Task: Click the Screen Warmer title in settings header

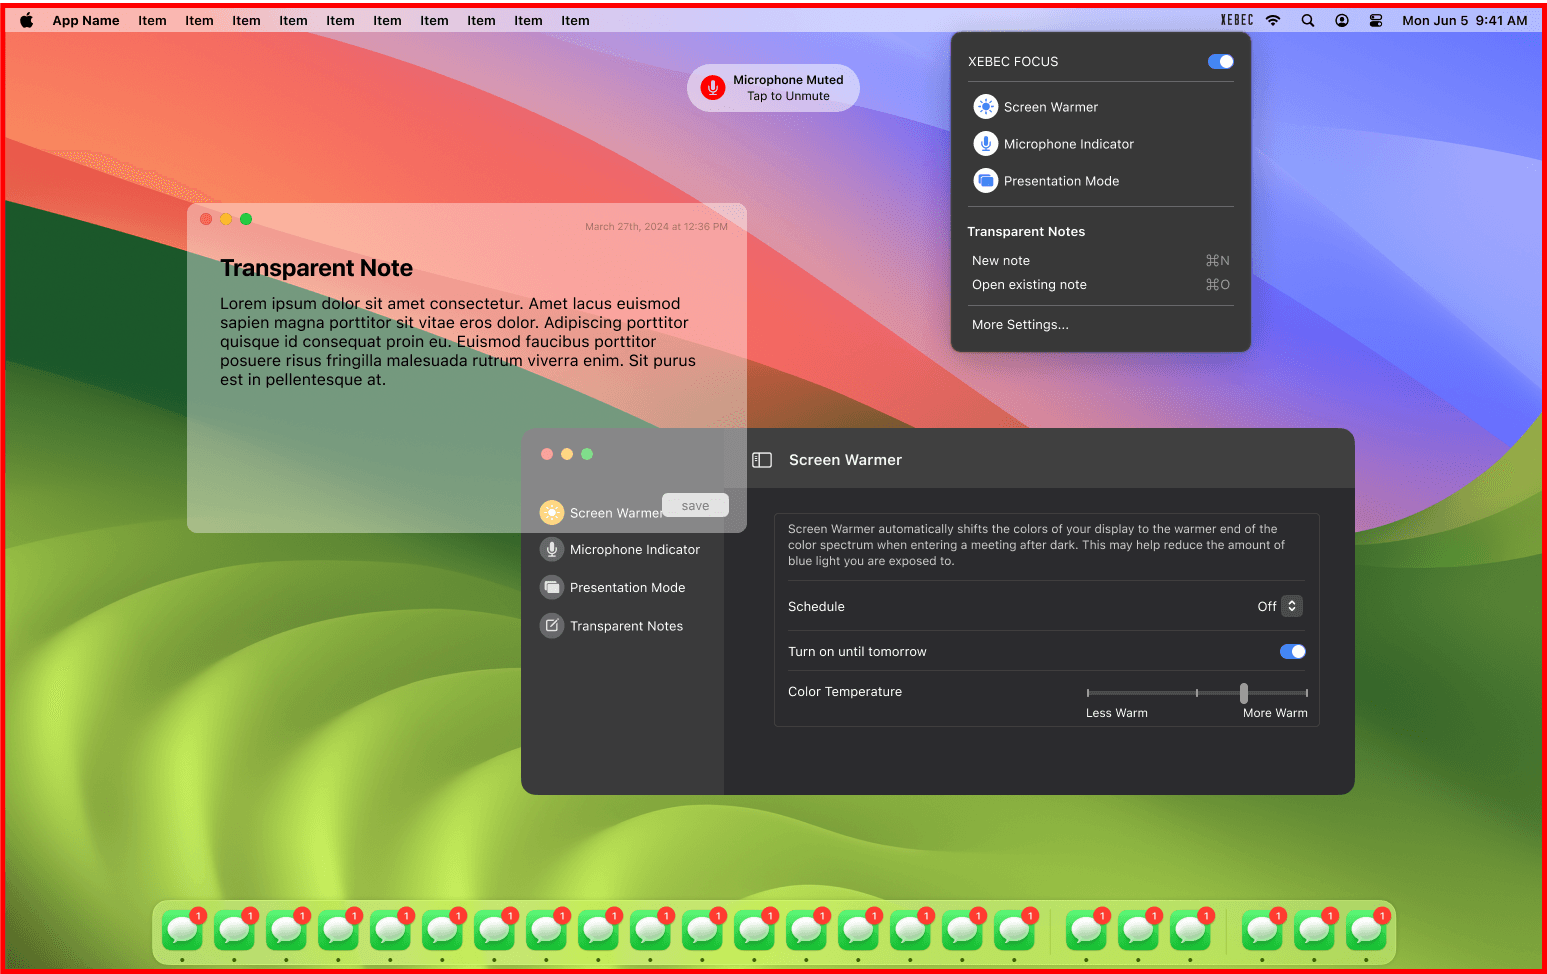Action: point(845,460)
